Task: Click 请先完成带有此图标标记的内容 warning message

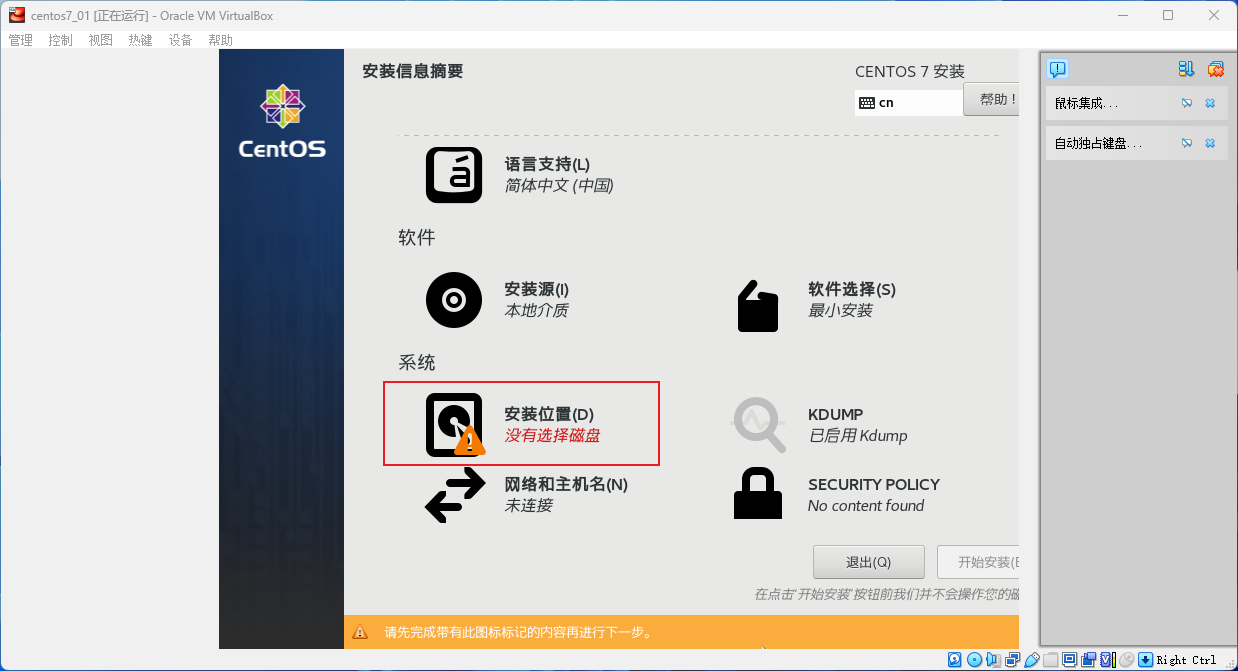Action: click(x=519, y=632)
